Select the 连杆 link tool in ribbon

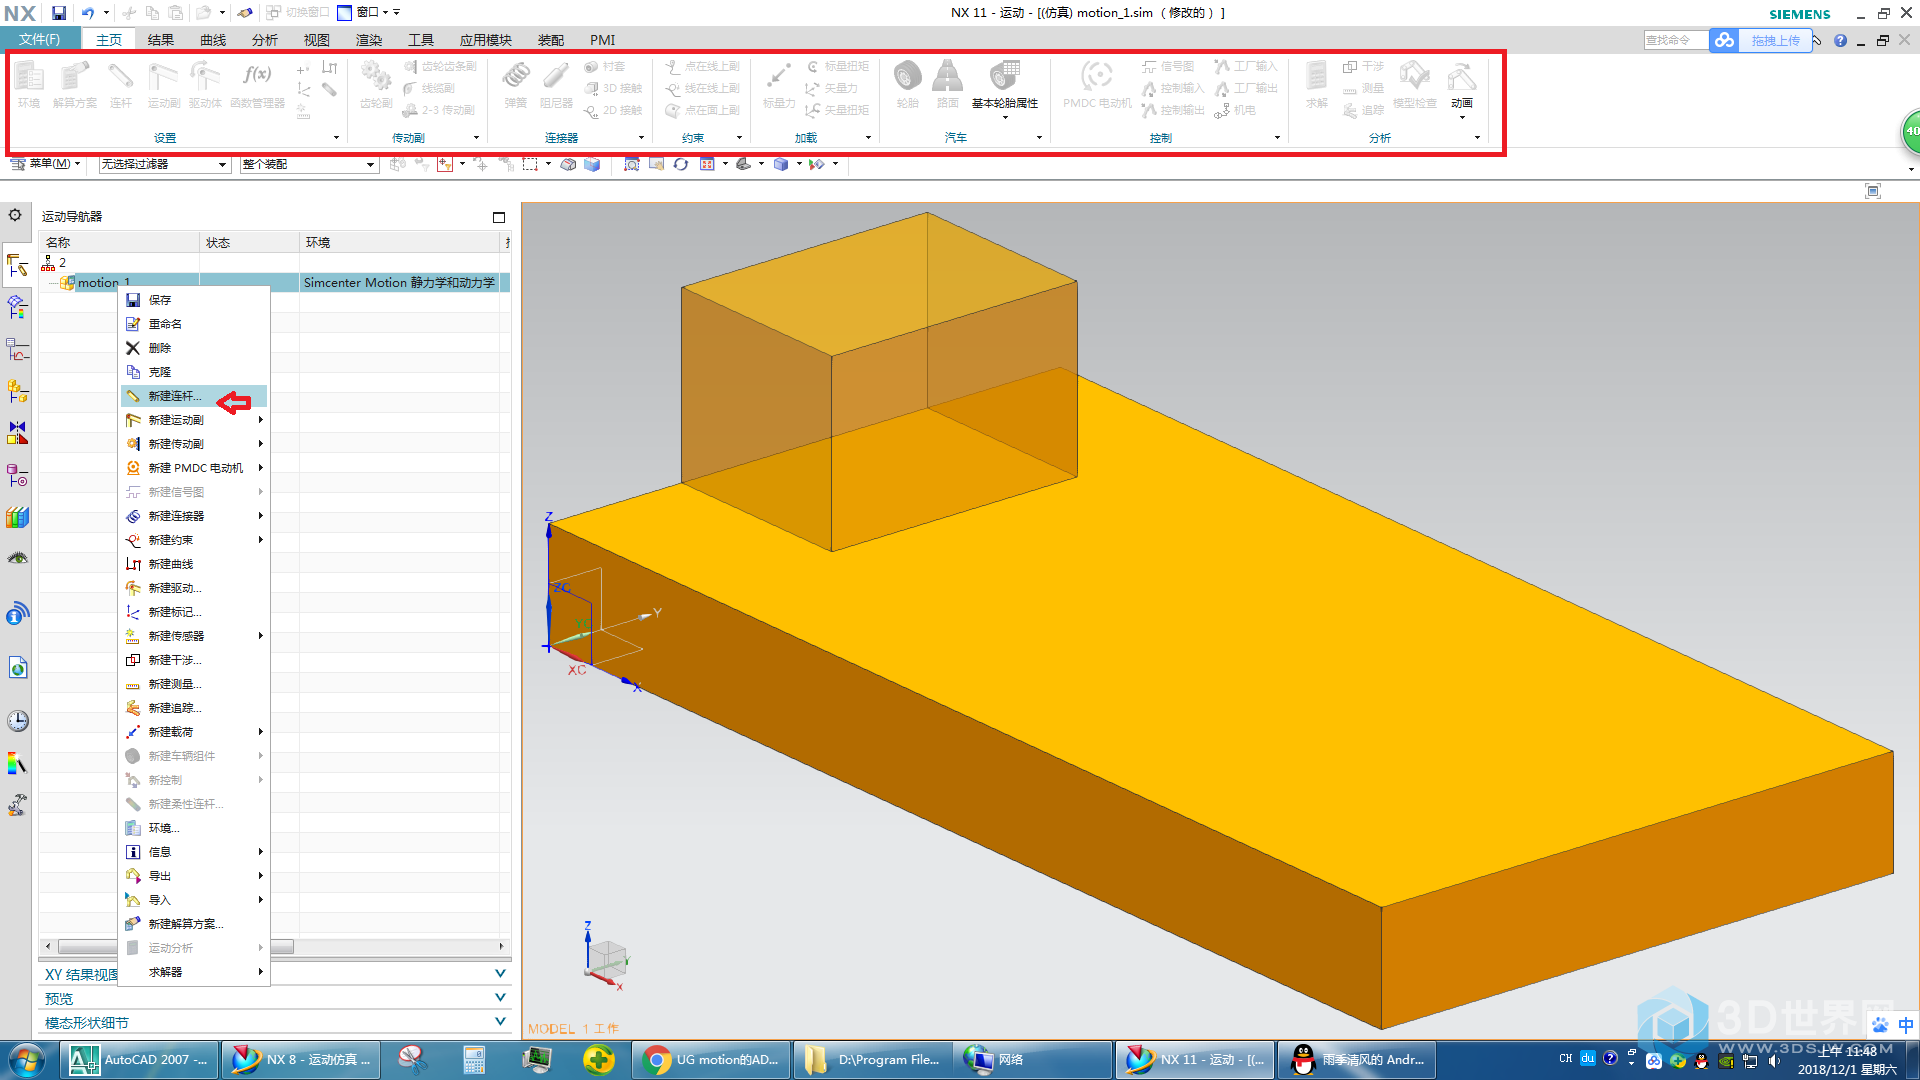pyautogui.click(x=121, y=84)
